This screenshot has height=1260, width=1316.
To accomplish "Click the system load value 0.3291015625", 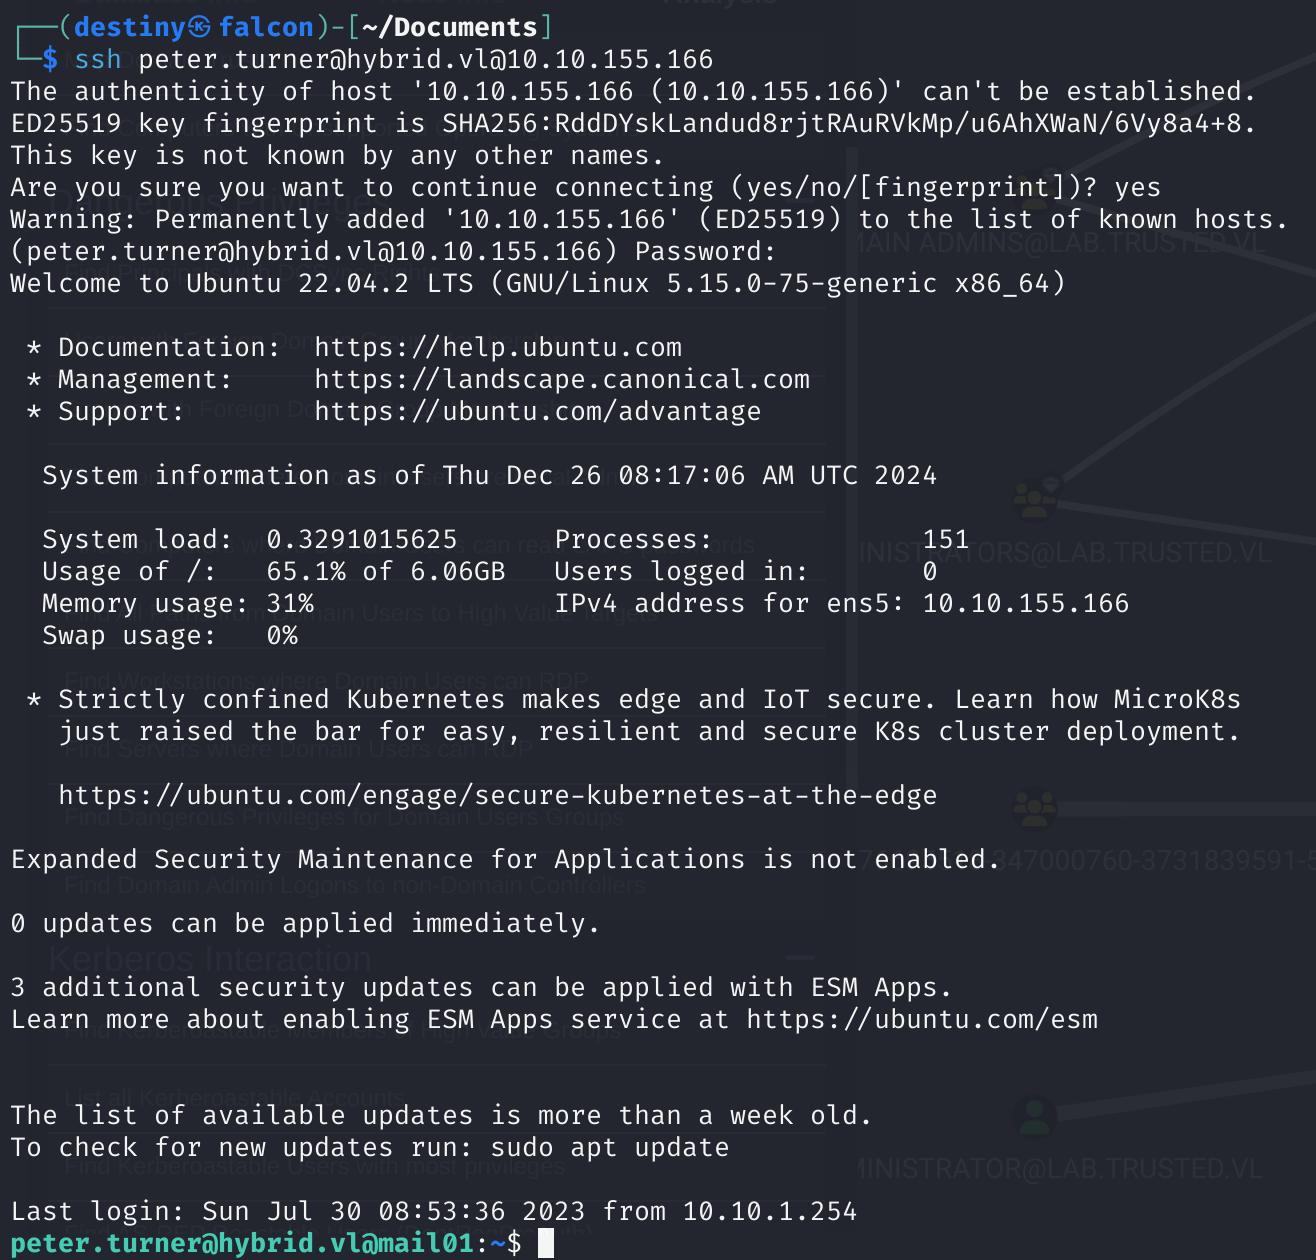I will (x=361, y=539).
